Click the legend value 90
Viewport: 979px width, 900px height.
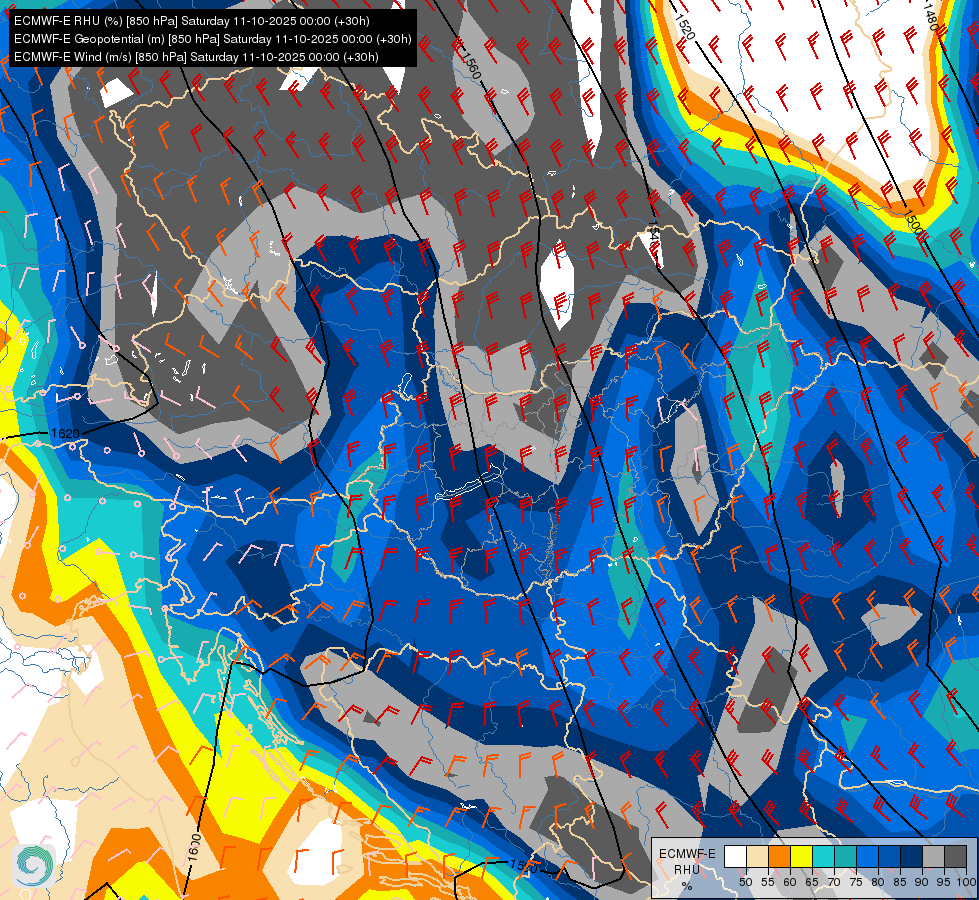pos(922,882)
